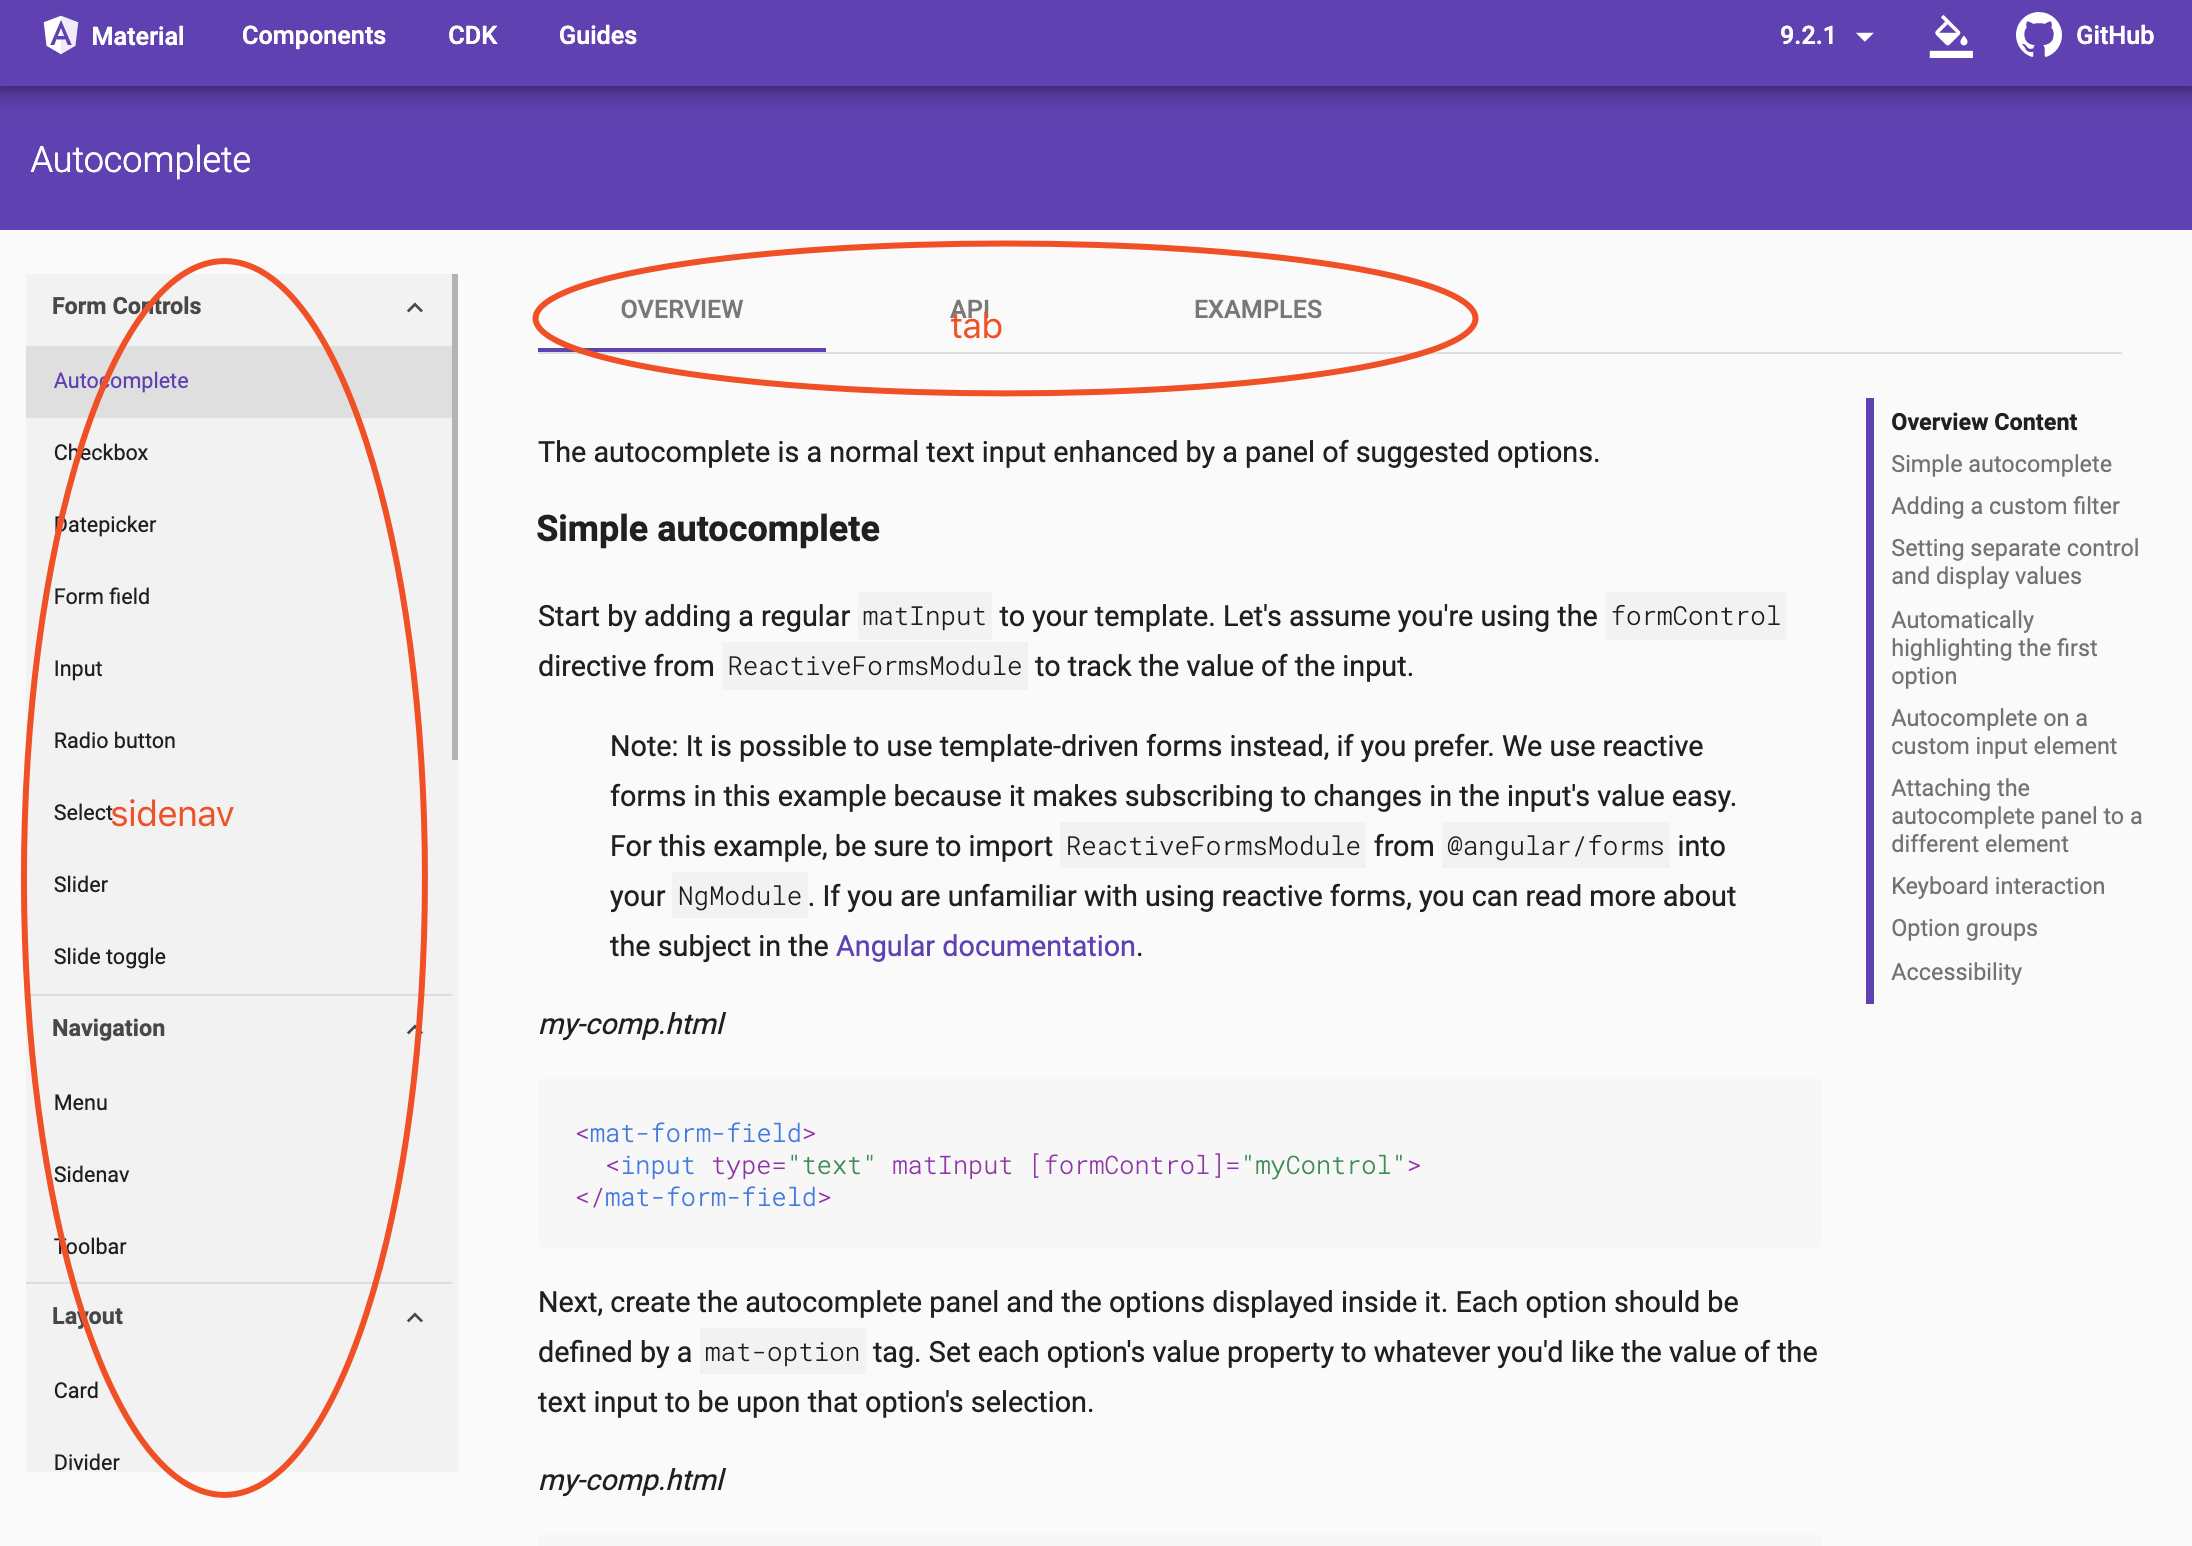Viewport: 2192px width, 1546px height.
Task: Switch to the API tab
Action: click(x=973, y=309)
